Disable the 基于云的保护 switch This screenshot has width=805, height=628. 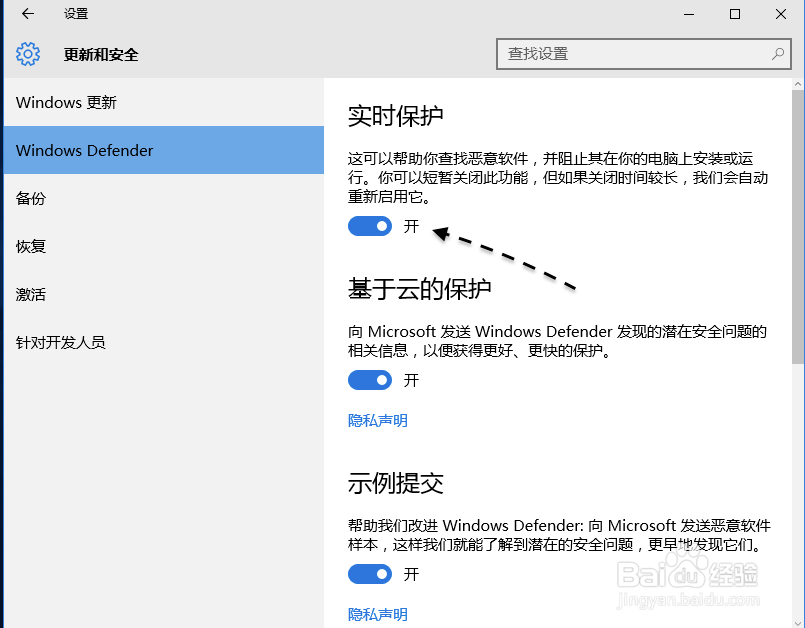click(x=370, y=380)
